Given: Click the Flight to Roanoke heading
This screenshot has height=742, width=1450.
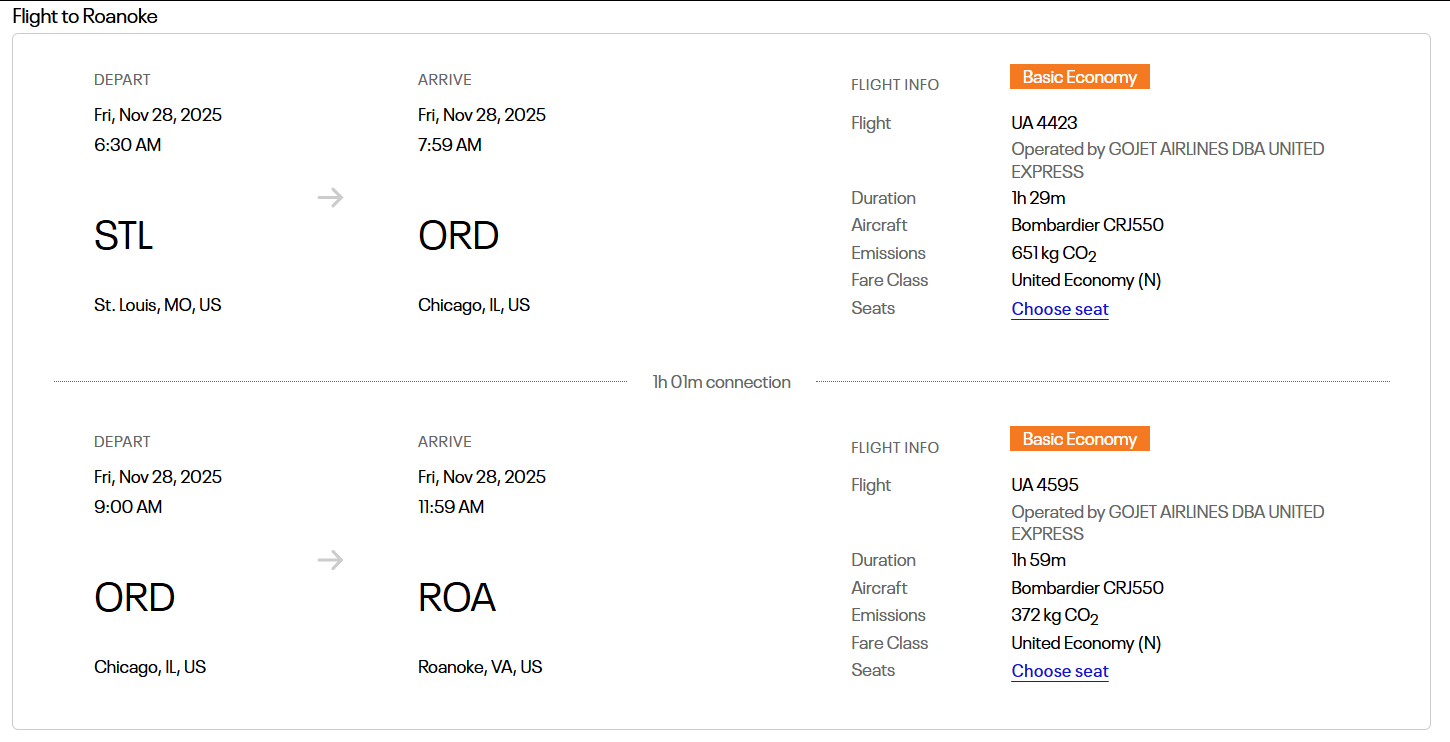Looking at the screenshot, I should 85,16.
